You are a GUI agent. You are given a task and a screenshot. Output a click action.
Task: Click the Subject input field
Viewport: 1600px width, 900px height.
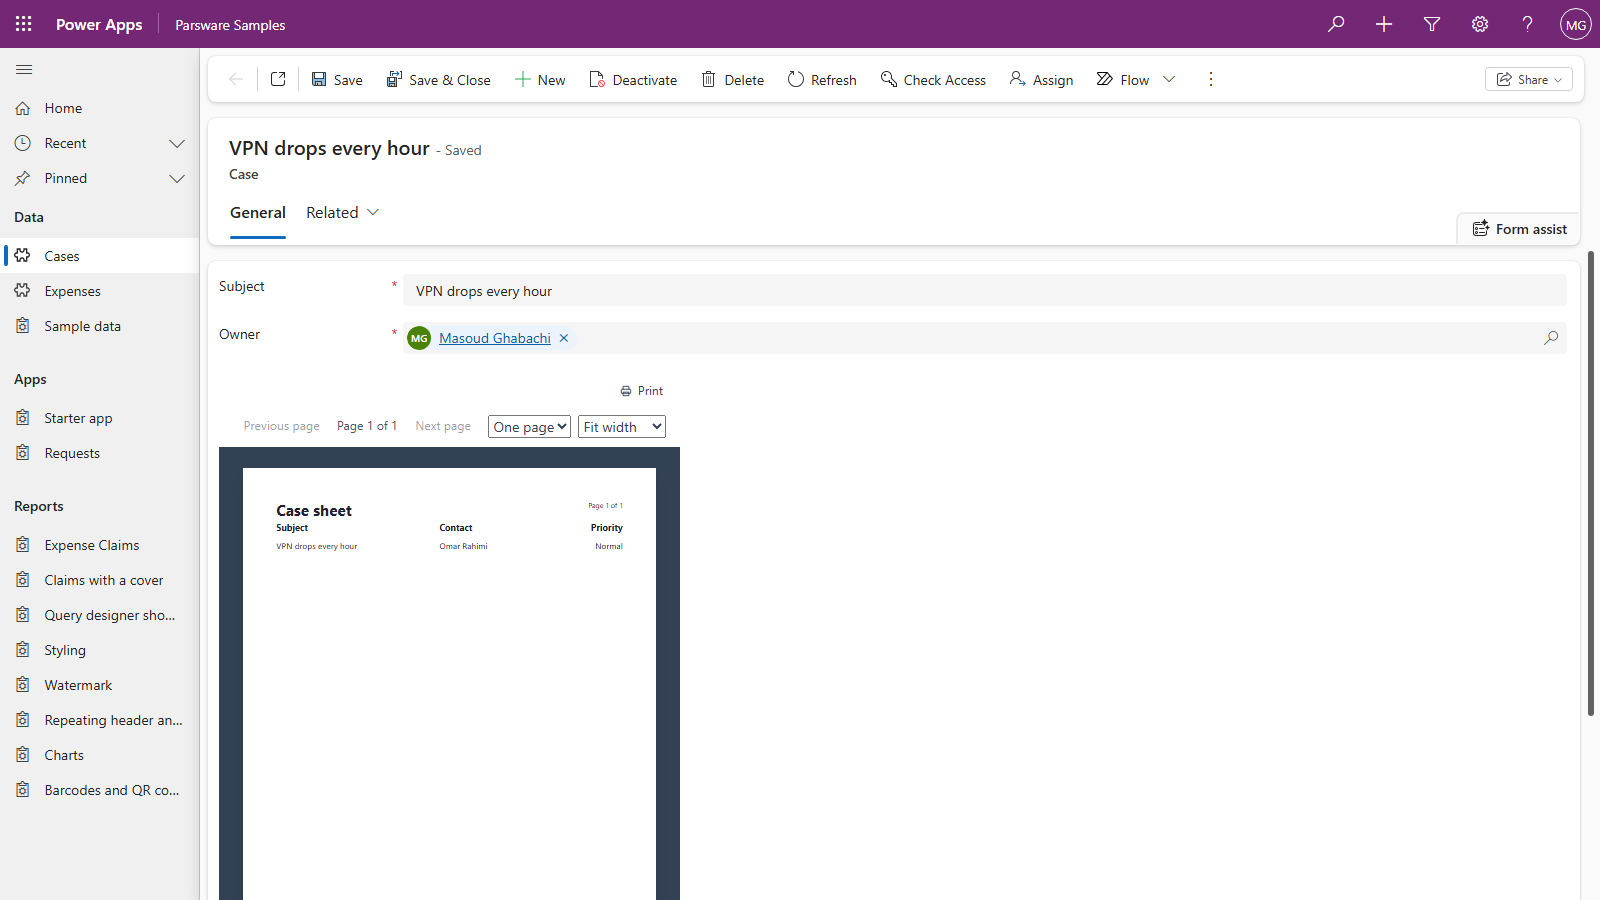click(x=985, y=291)
